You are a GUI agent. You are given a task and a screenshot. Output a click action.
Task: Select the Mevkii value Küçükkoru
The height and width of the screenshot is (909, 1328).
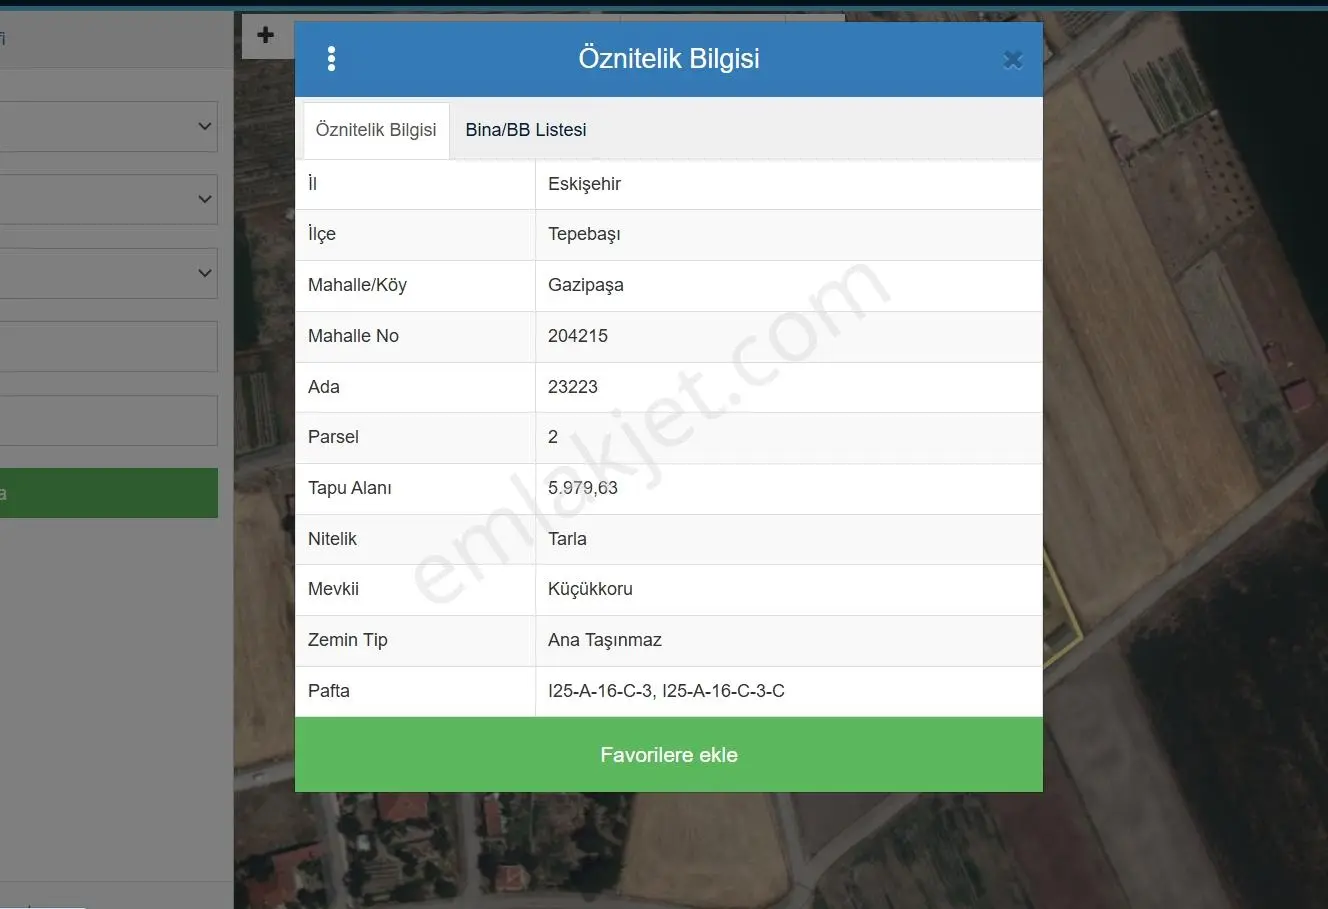click(590, 589)
